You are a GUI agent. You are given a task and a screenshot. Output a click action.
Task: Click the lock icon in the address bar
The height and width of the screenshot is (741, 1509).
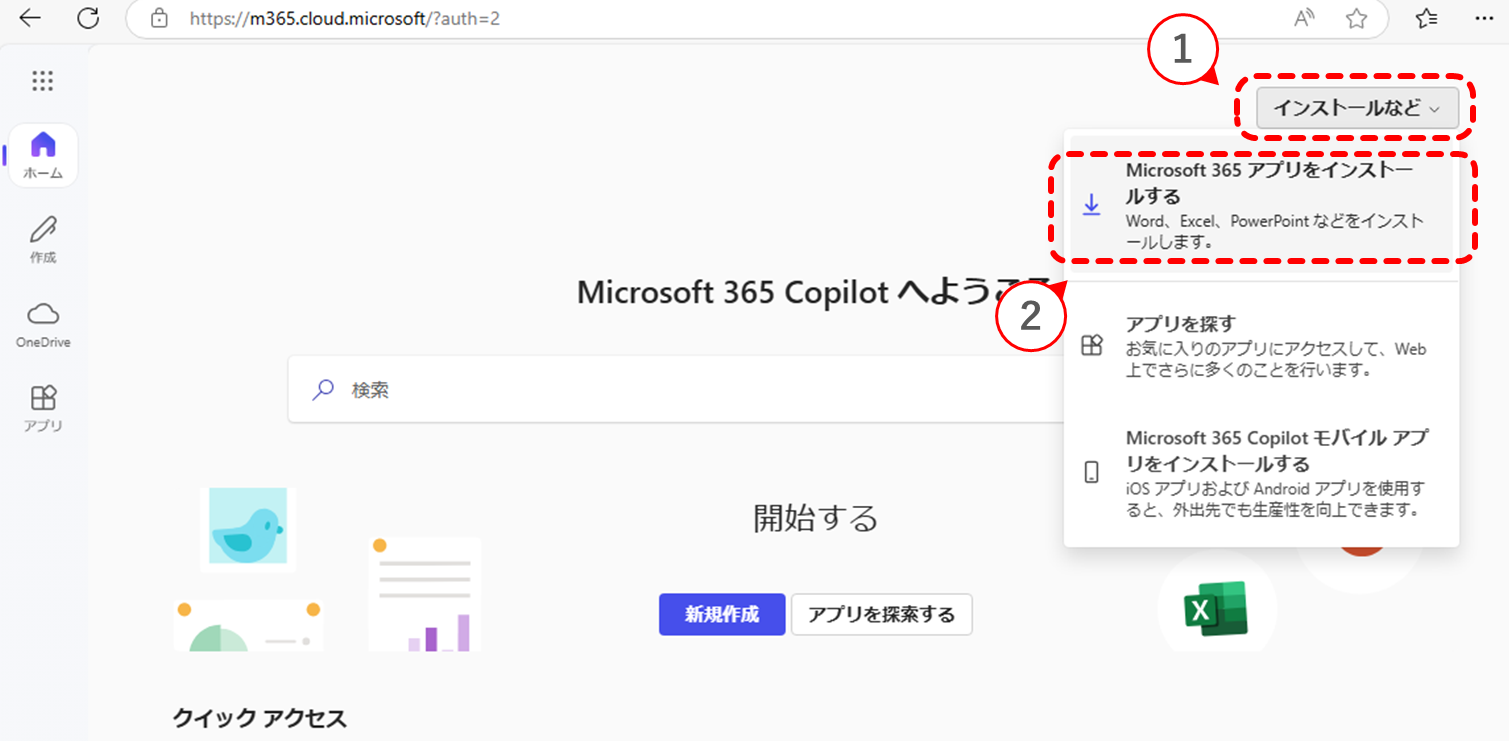(158, 18)
